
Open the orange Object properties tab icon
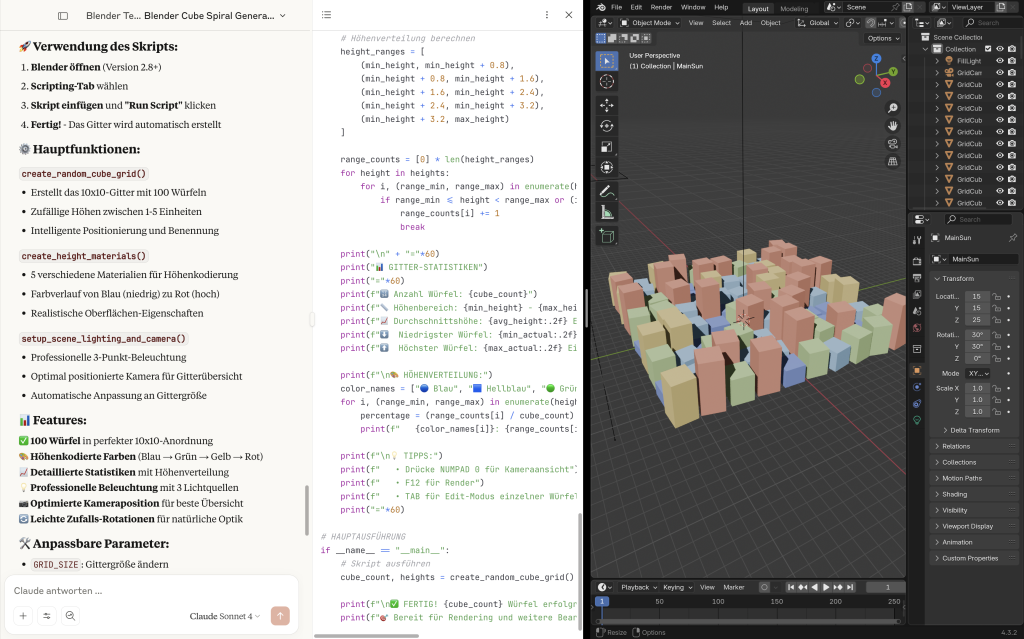[x=917, y=370]
